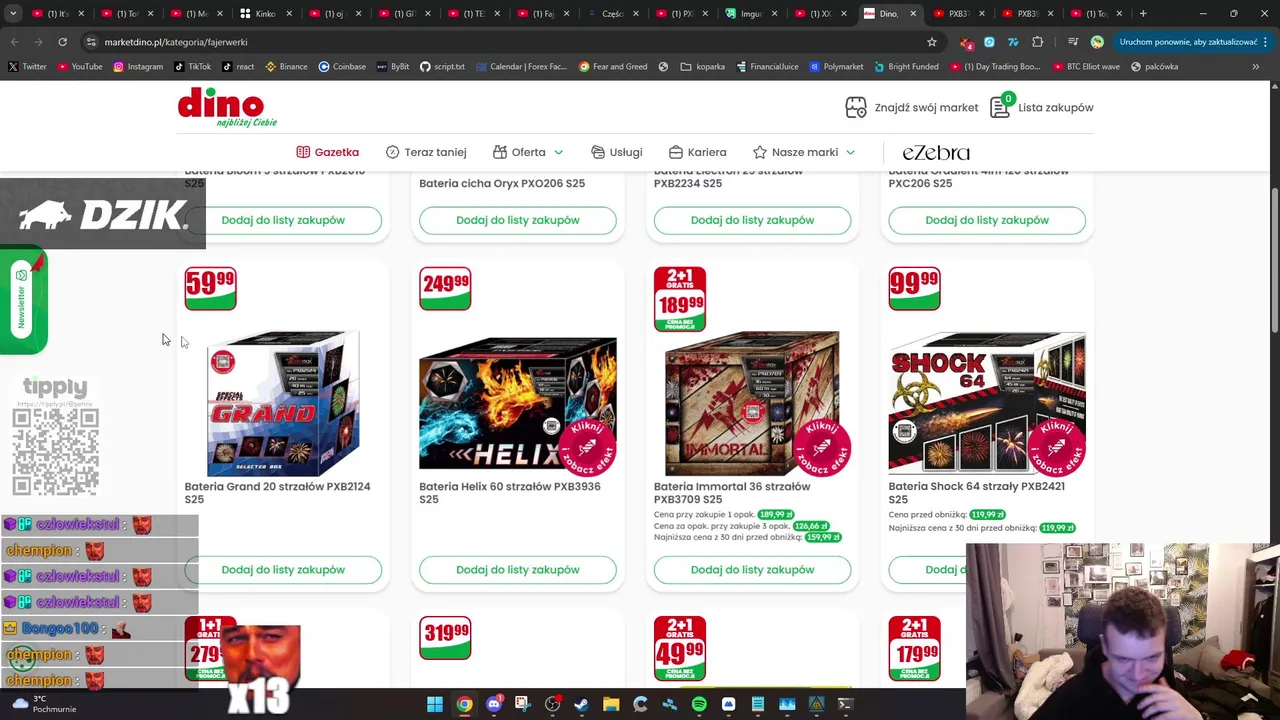Open the Teraz taniej menu item

pos(426,152)
